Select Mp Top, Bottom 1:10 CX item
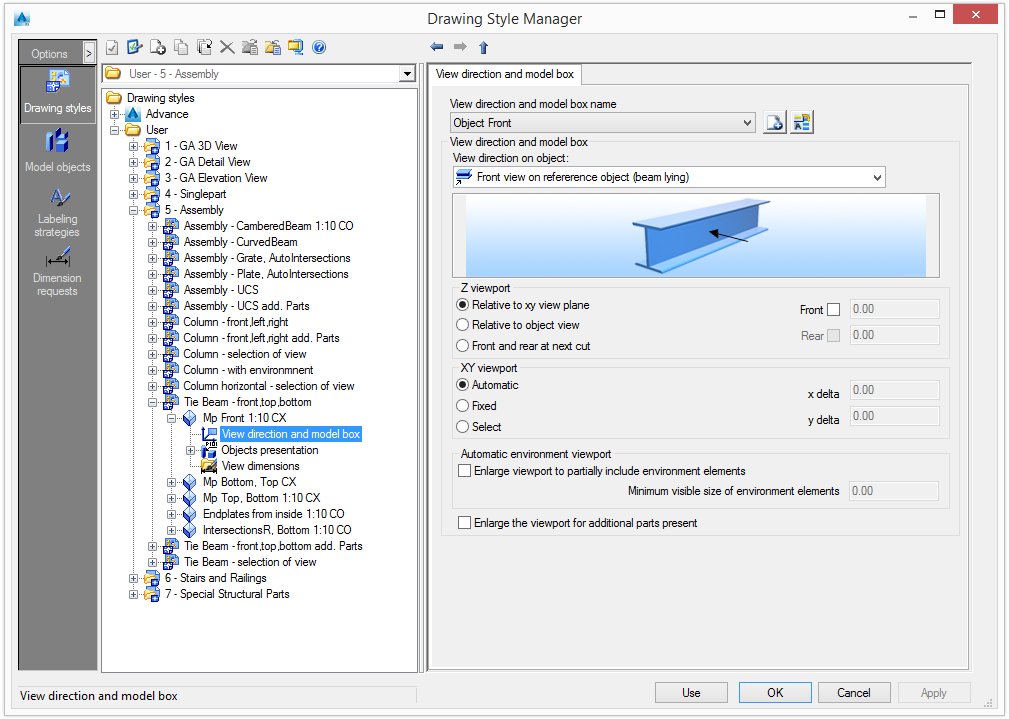 pos(261,498)
